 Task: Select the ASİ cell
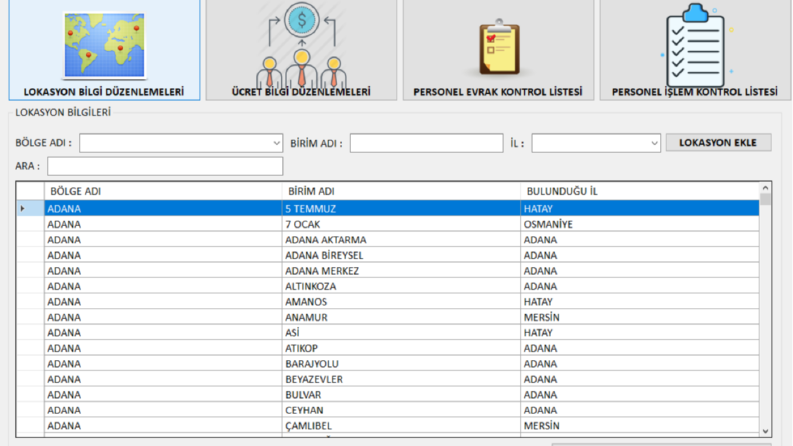point(401,333)
